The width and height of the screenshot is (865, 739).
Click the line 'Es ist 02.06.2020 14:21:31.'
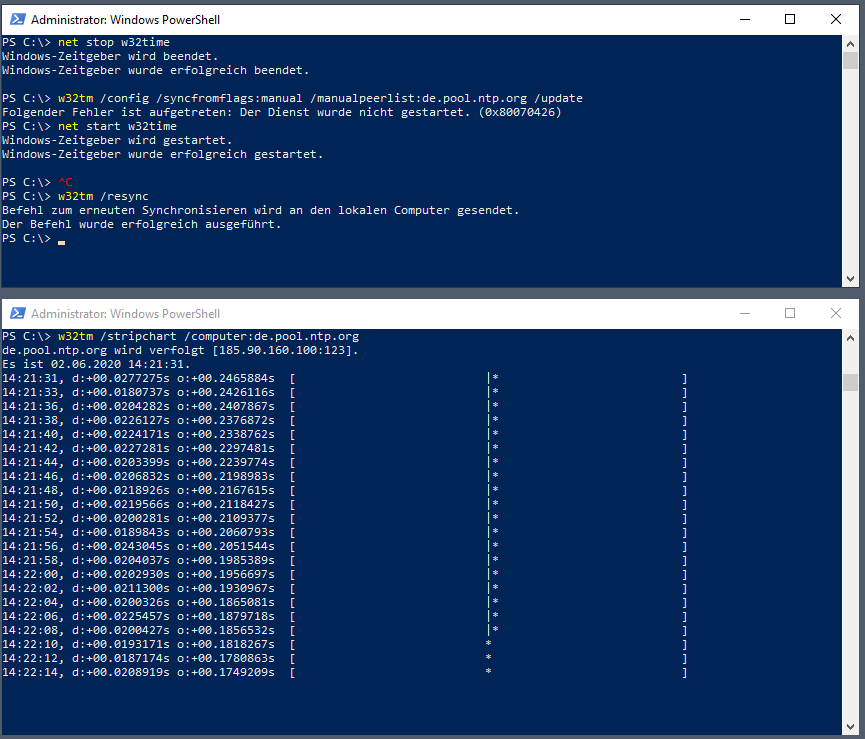point(96,365)
